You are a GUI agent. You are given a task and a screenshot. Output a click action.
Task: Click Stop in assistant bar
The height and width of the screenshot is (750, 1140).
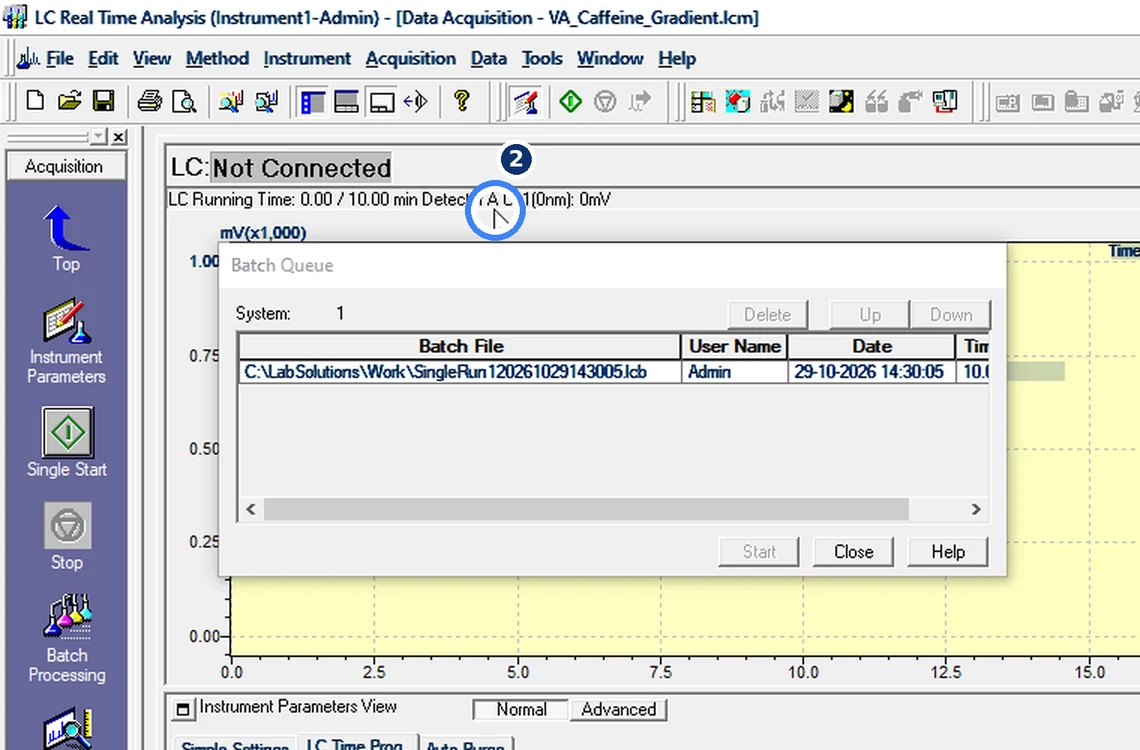click(67, 536)
